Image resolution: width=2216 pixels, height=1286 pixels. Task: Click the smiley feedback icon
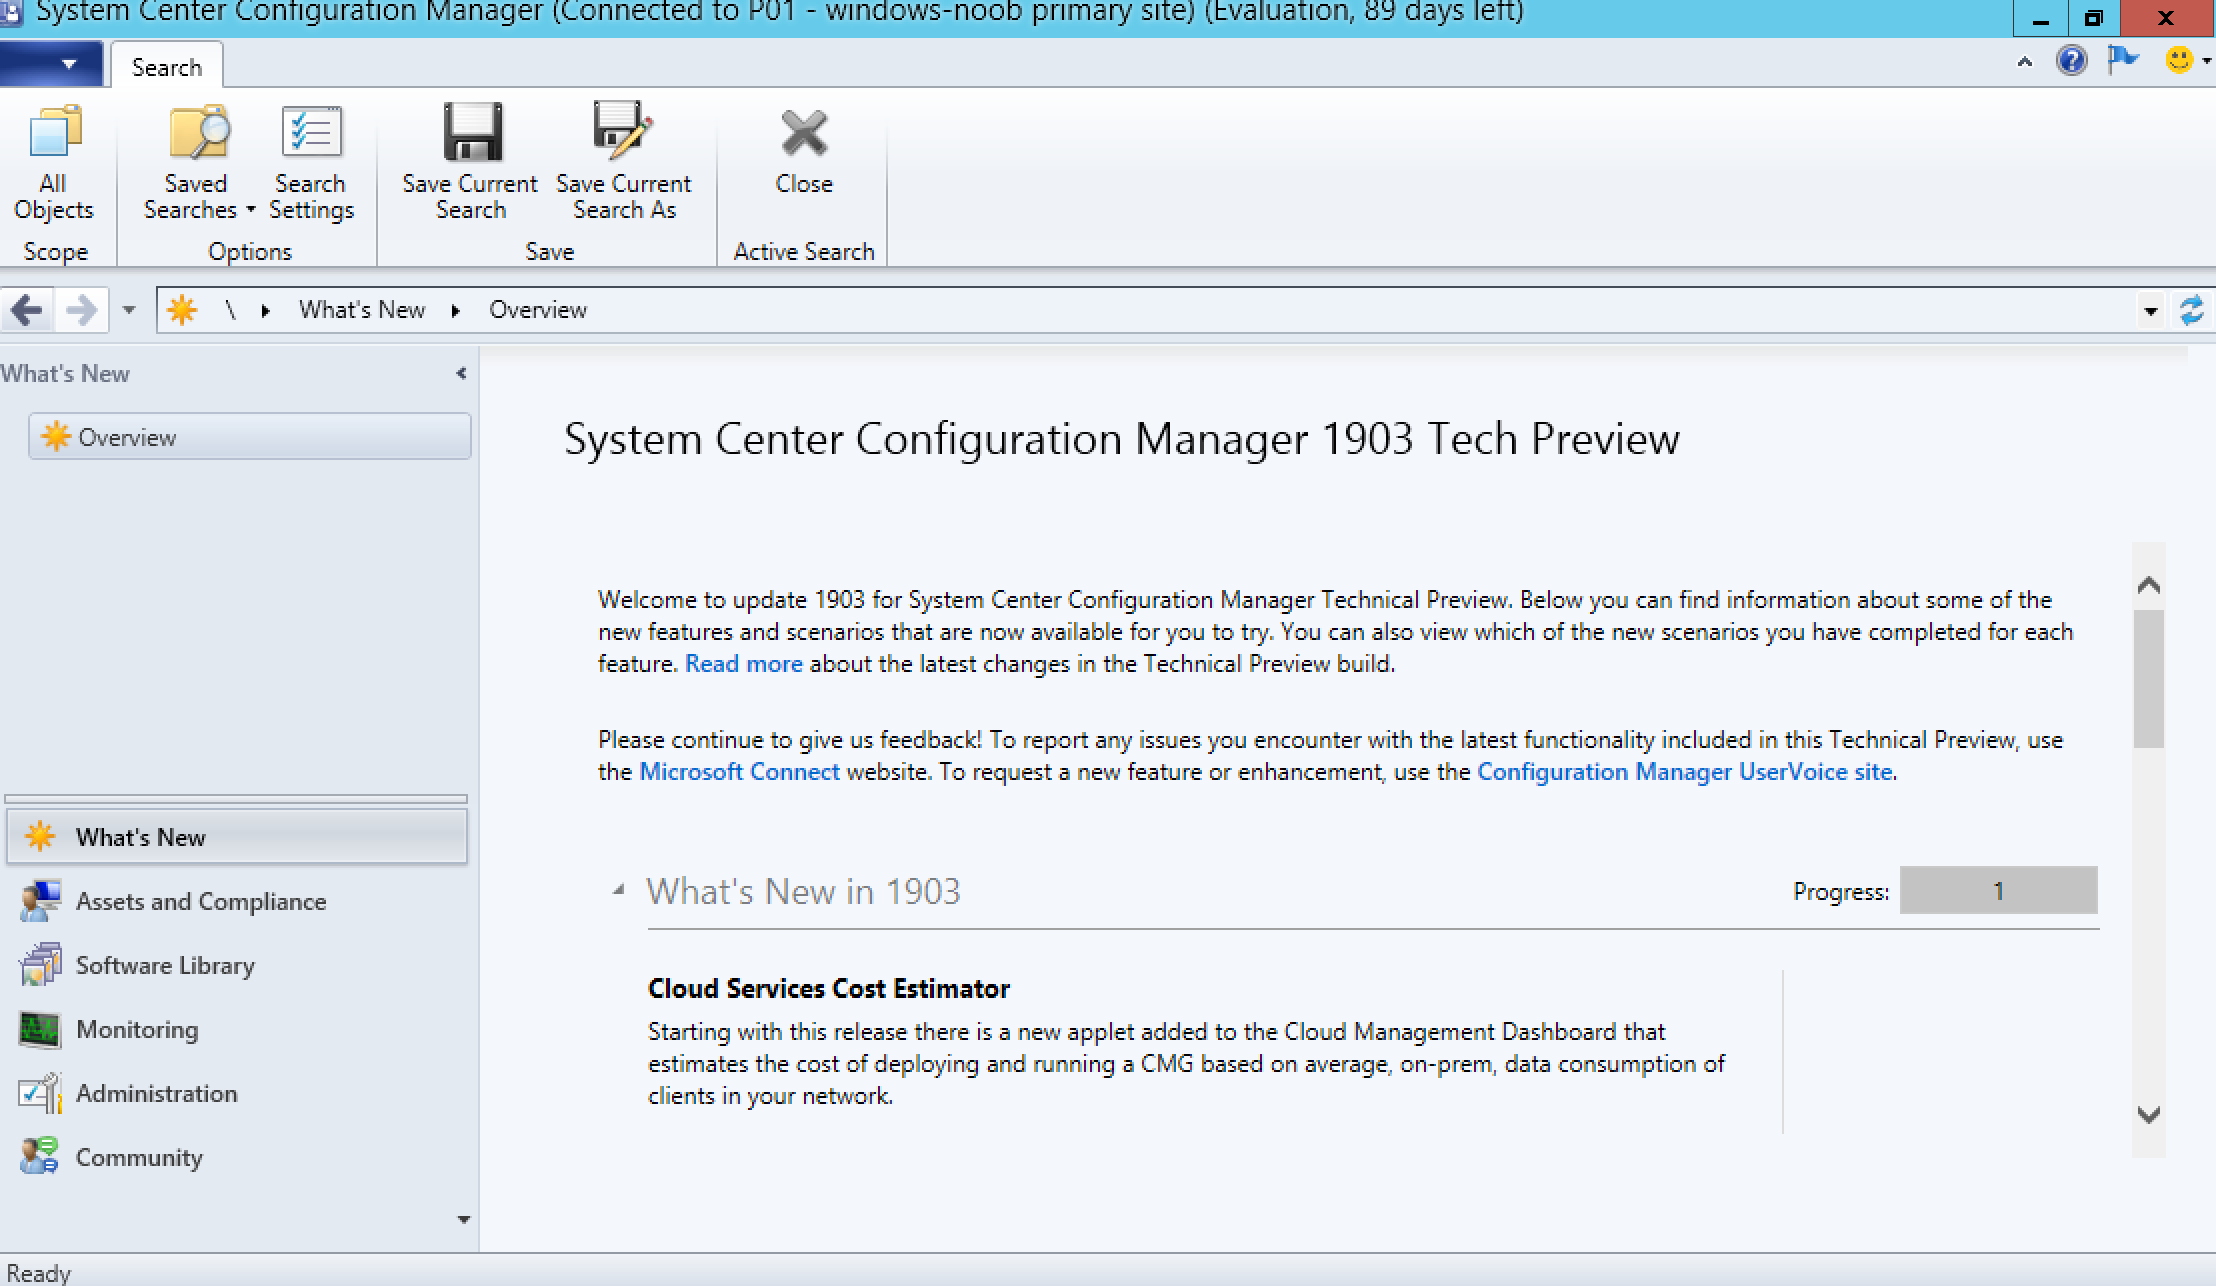[2178, 61]
